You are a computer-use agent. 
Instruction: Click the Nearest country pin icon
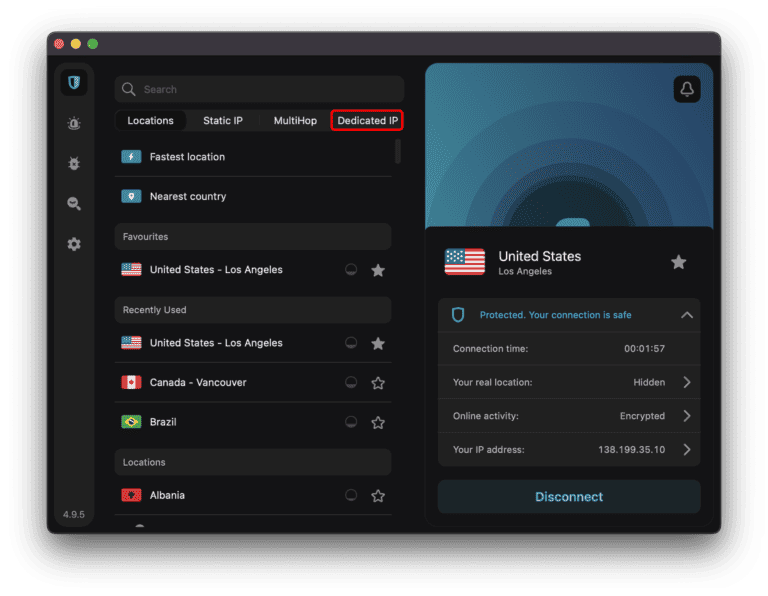coord(131,196)
